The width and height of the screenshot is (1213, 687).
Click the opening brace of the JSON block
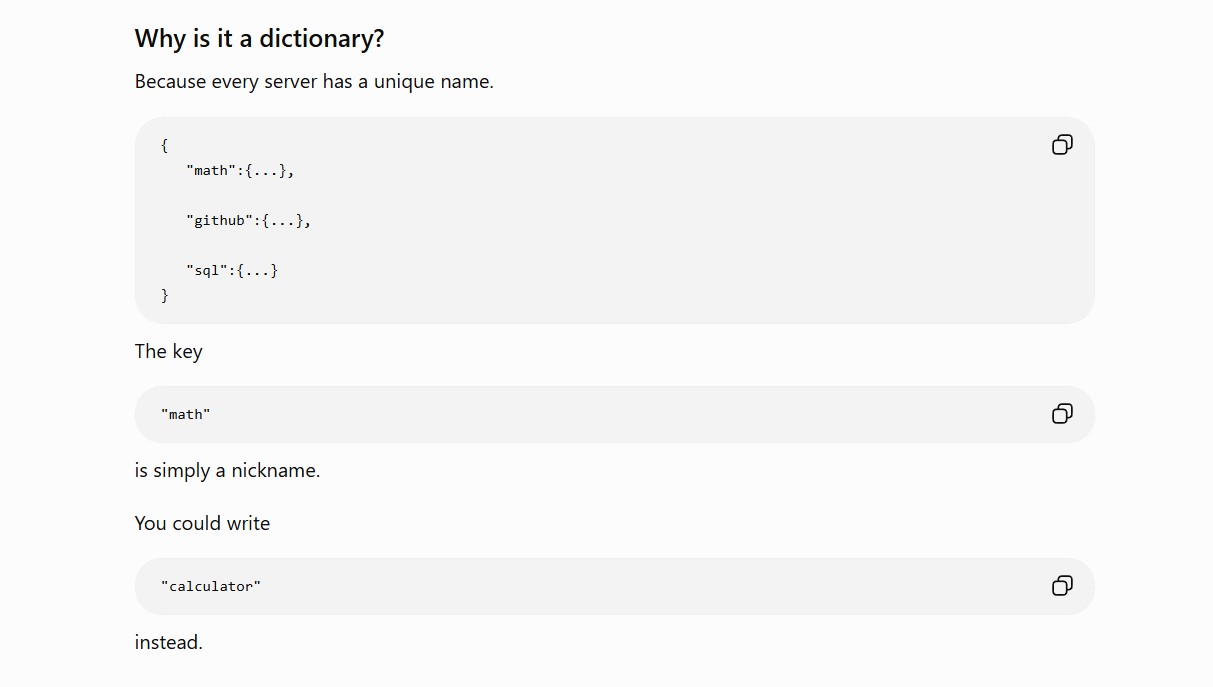165,145
